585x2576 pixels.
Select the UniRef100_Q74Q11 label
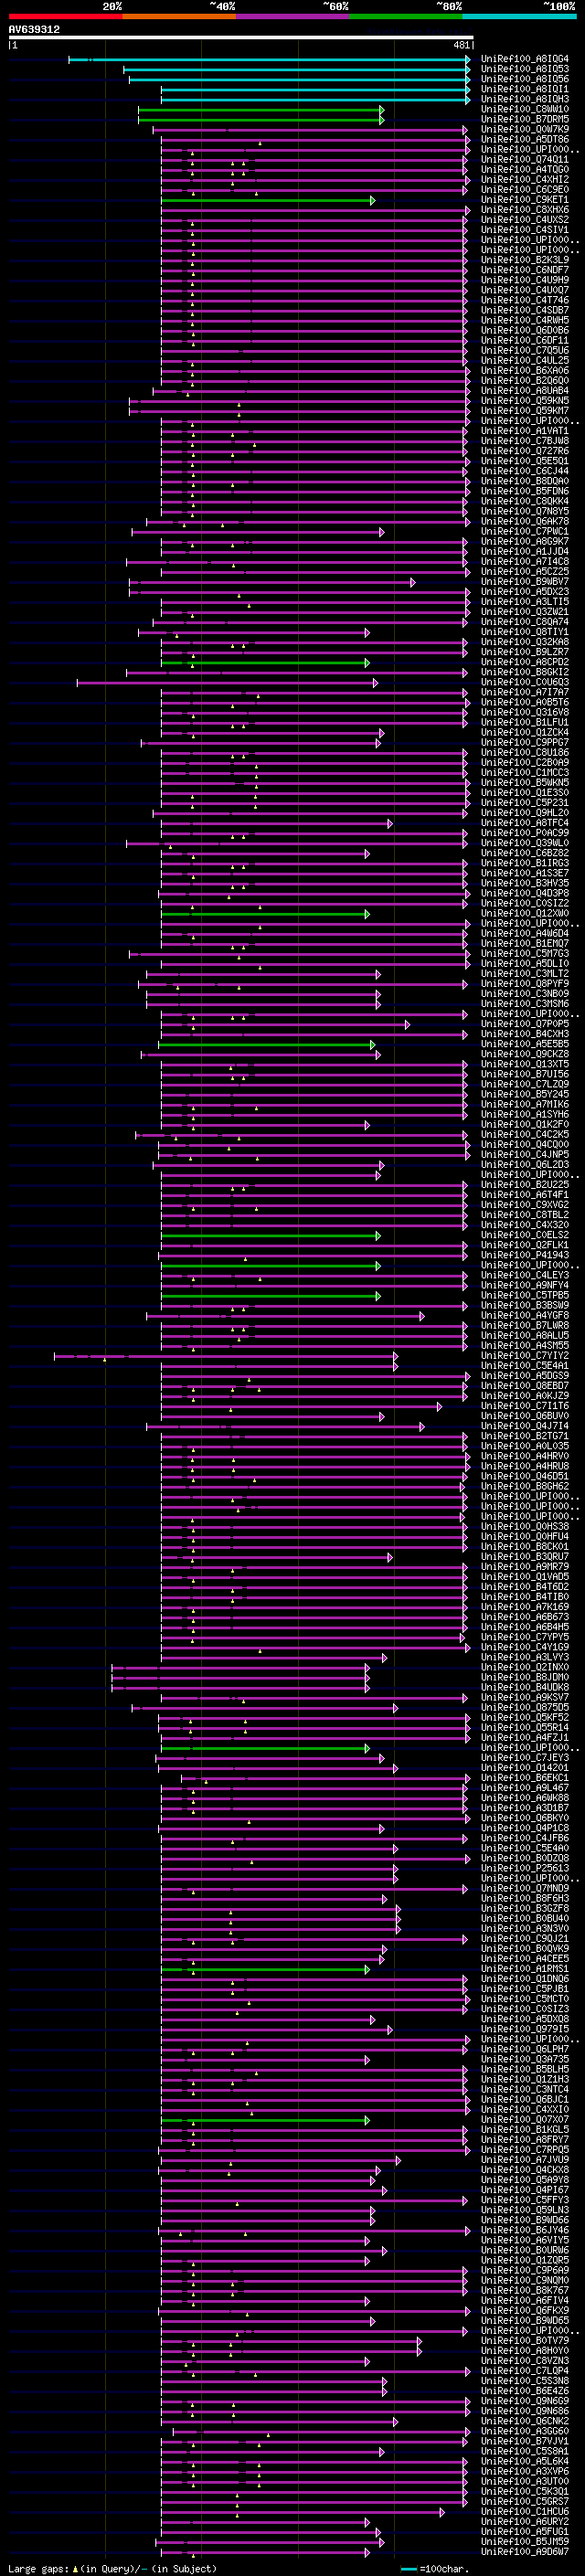[524, 159]
